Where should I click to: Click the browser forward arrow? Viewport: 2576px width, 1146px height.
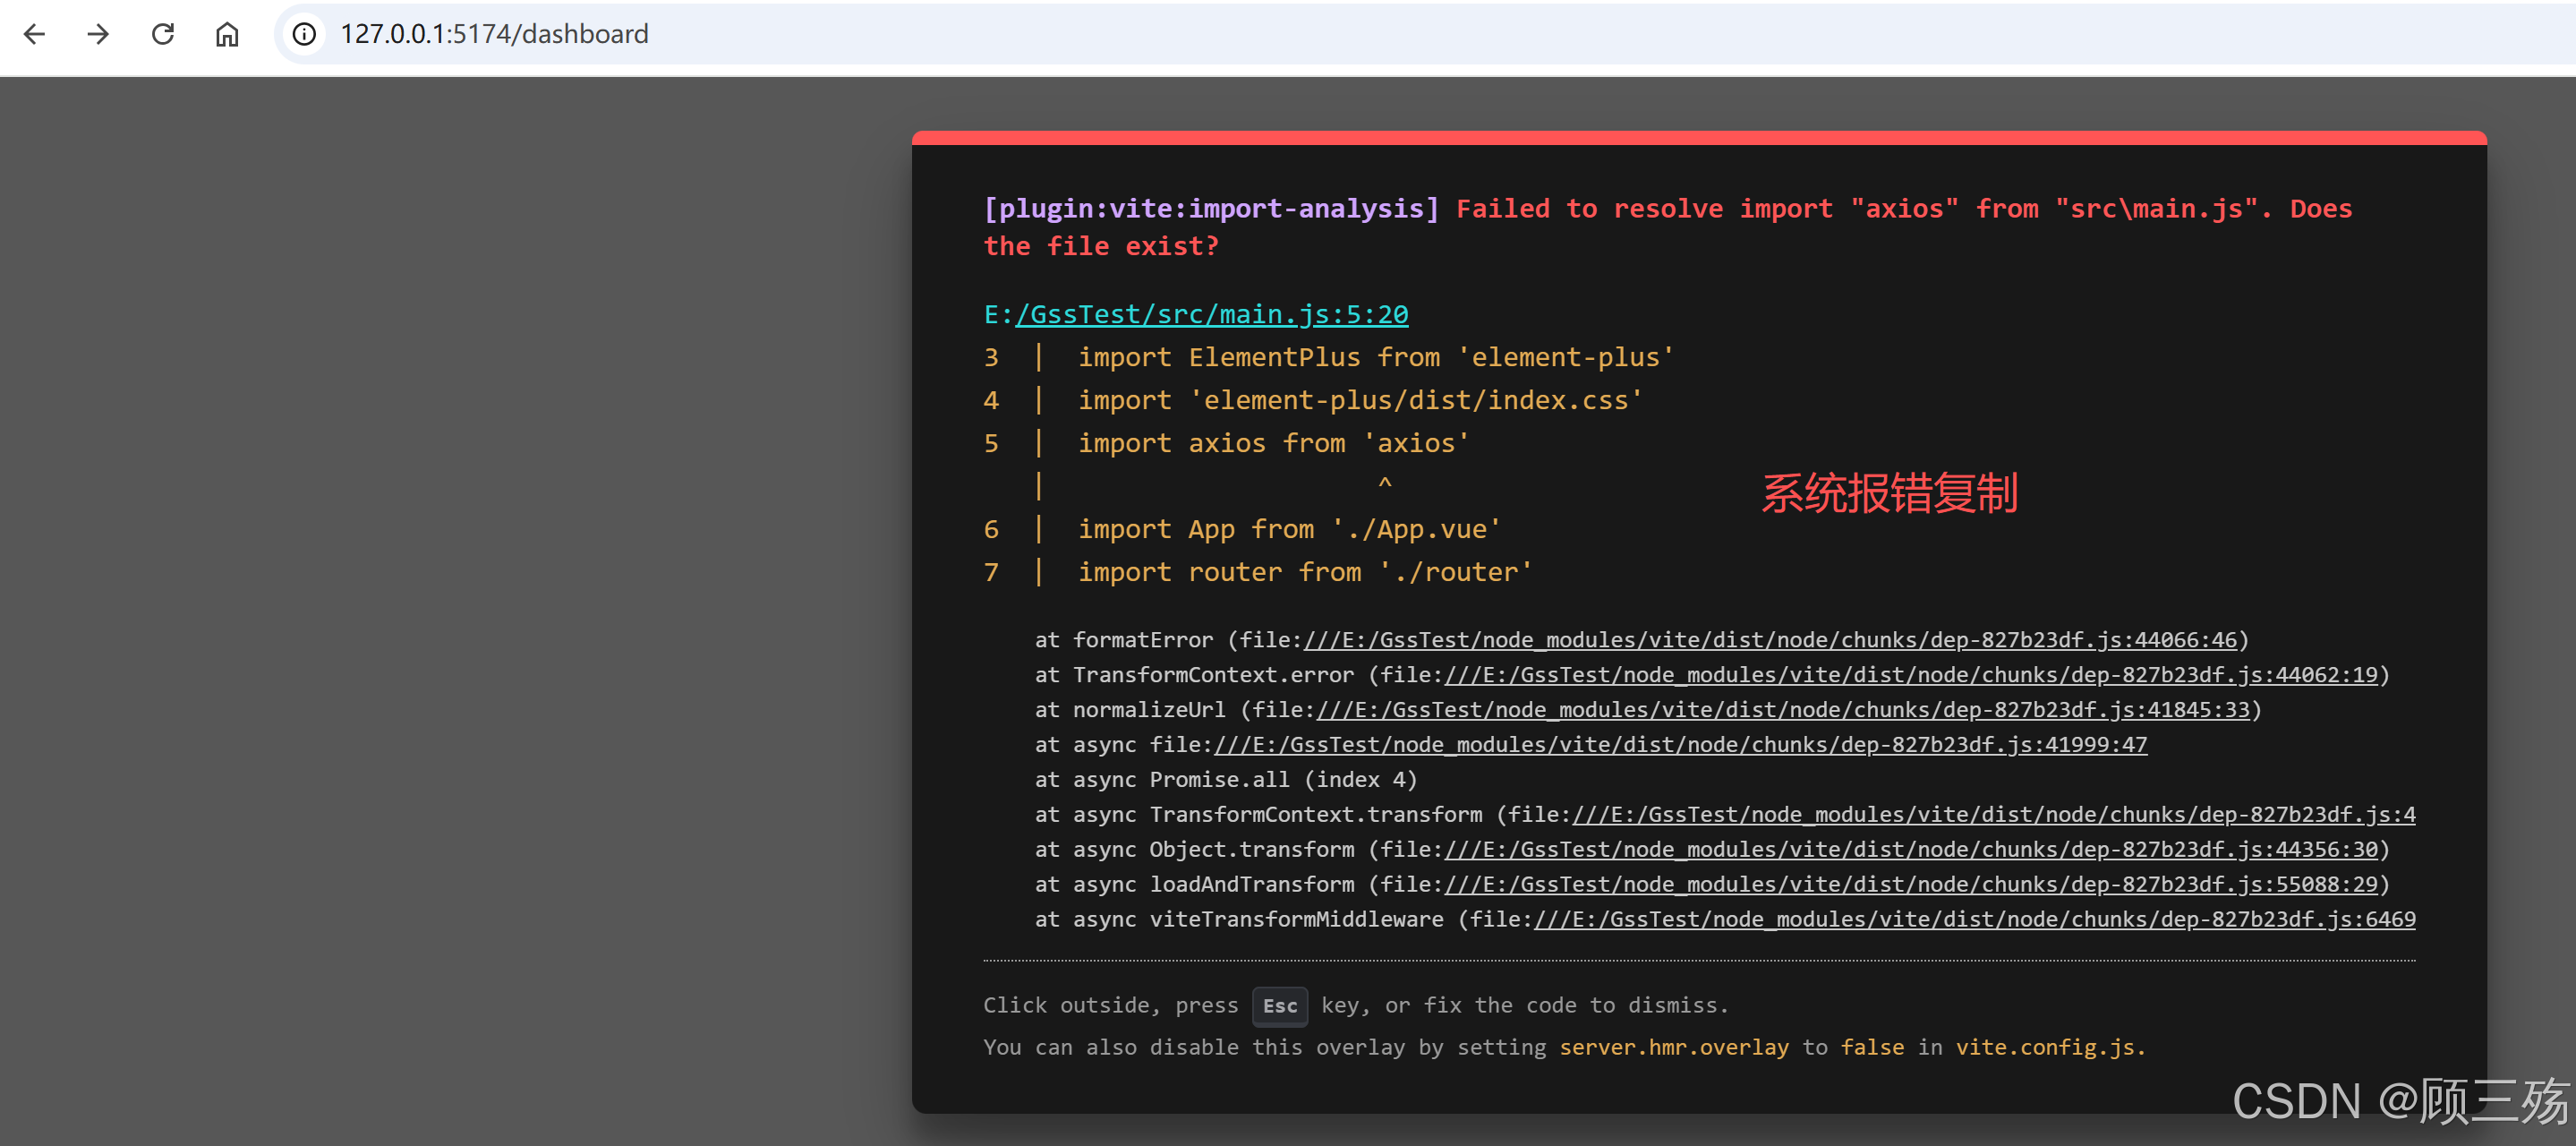98,34
